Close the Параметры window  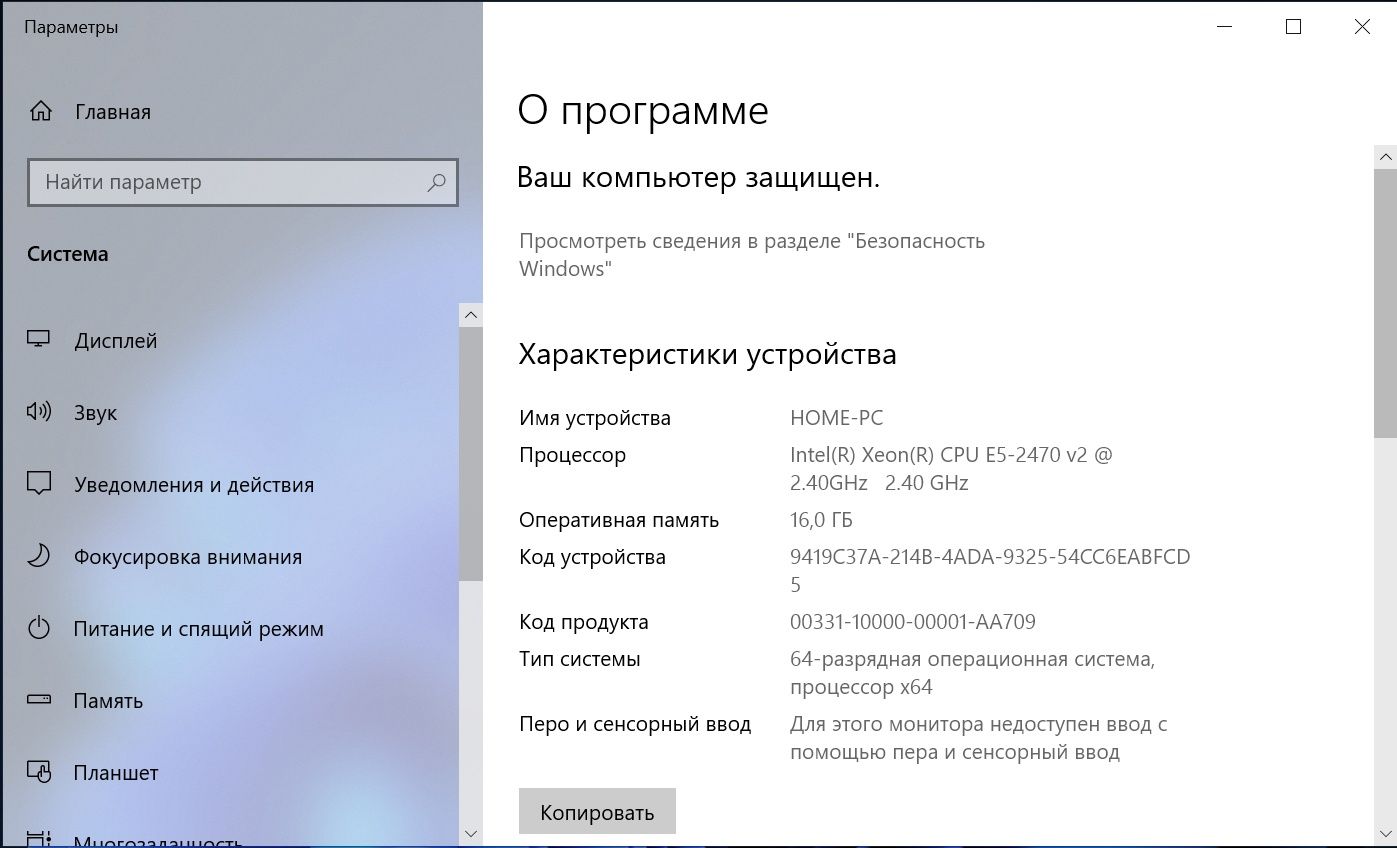coord(1362,27)
